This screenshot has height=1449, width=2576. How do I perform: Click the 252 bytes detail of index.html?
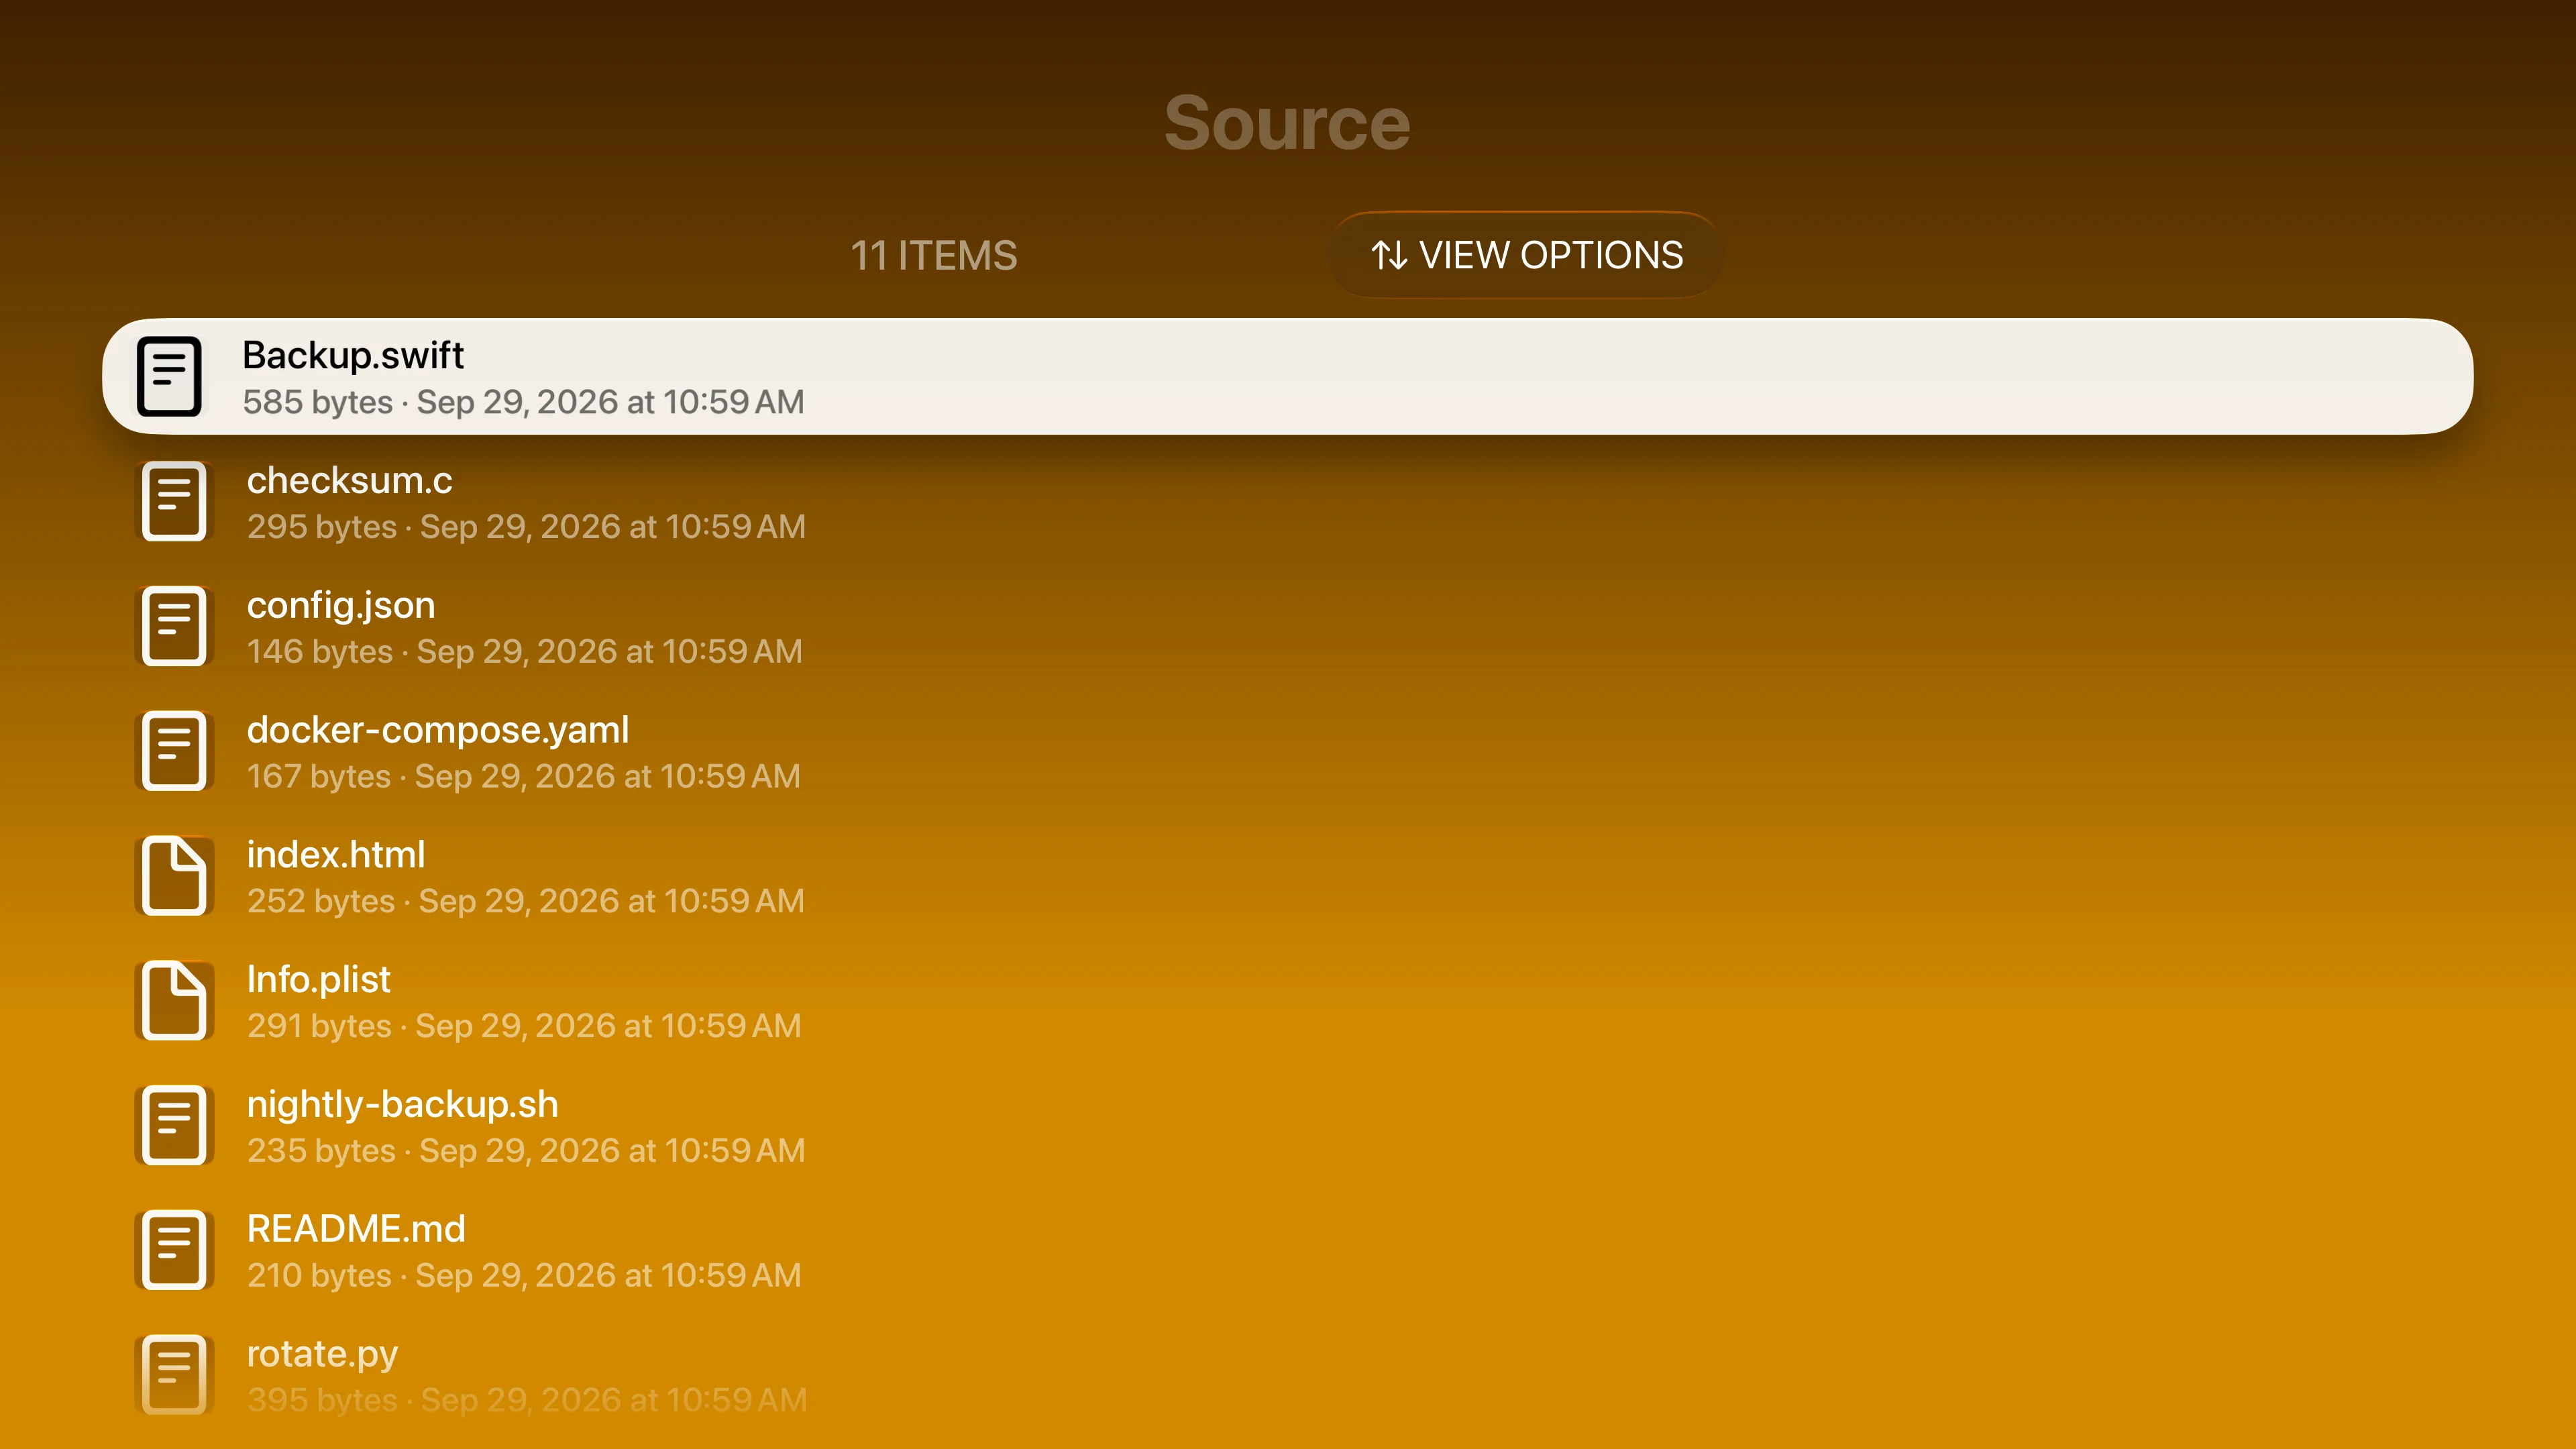(525, 902)
